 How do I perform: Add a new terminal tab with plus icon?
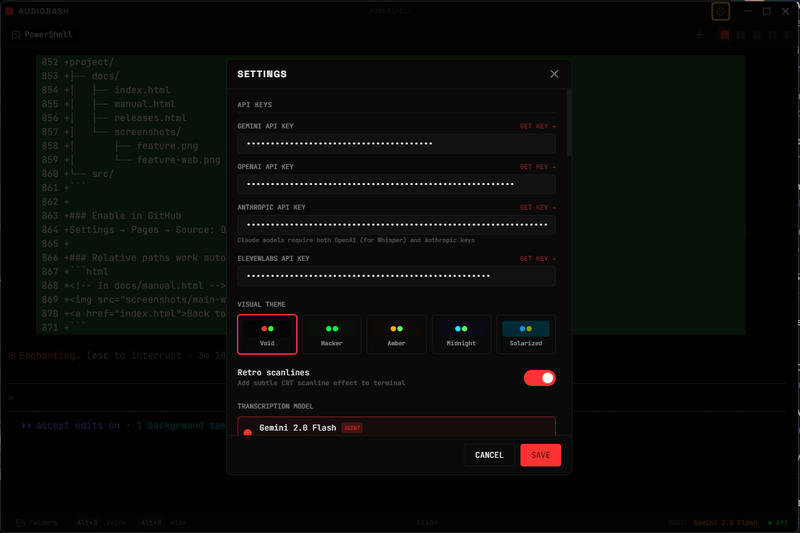(699, 35)
